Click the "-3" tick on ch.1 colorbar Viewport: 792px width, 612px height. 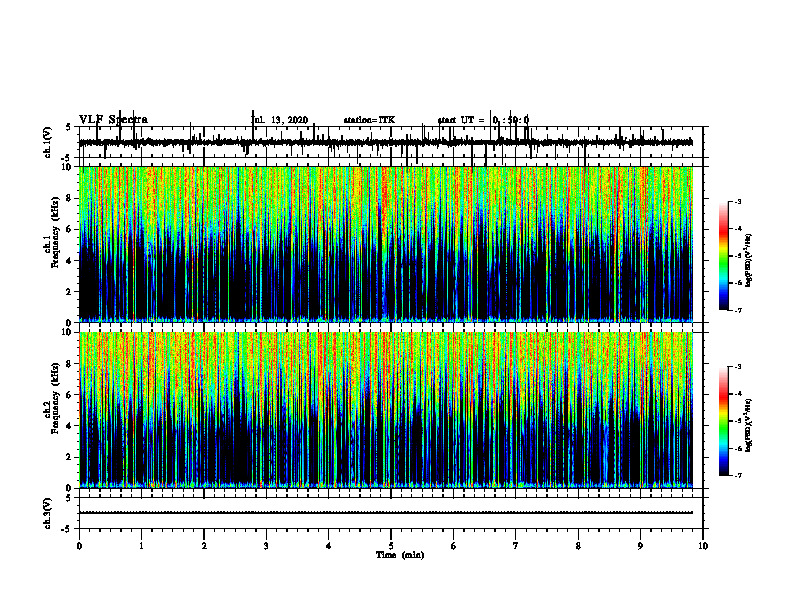click(737, 202)
